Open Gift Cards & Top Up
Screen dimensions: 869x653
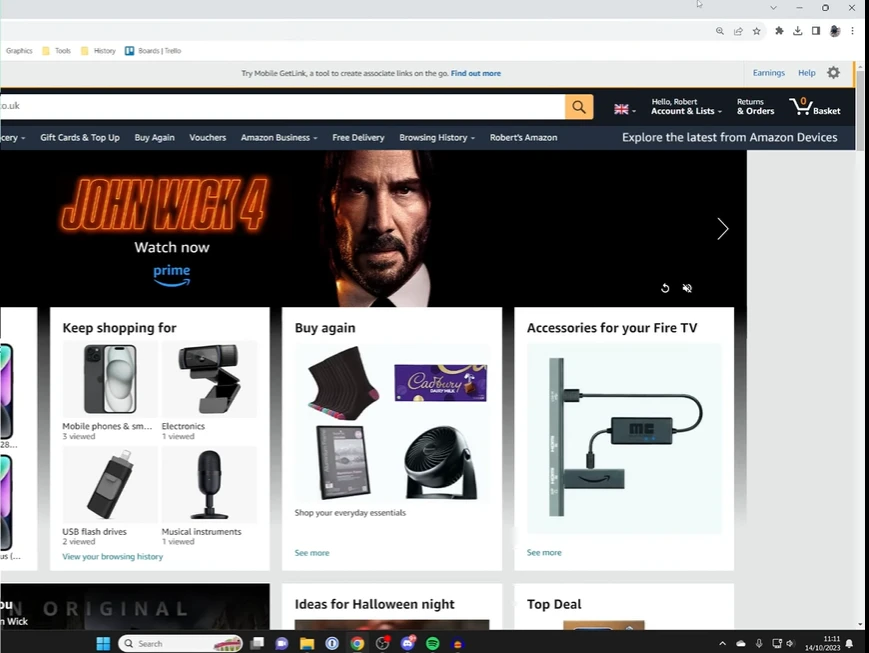(x=80, y=137)
